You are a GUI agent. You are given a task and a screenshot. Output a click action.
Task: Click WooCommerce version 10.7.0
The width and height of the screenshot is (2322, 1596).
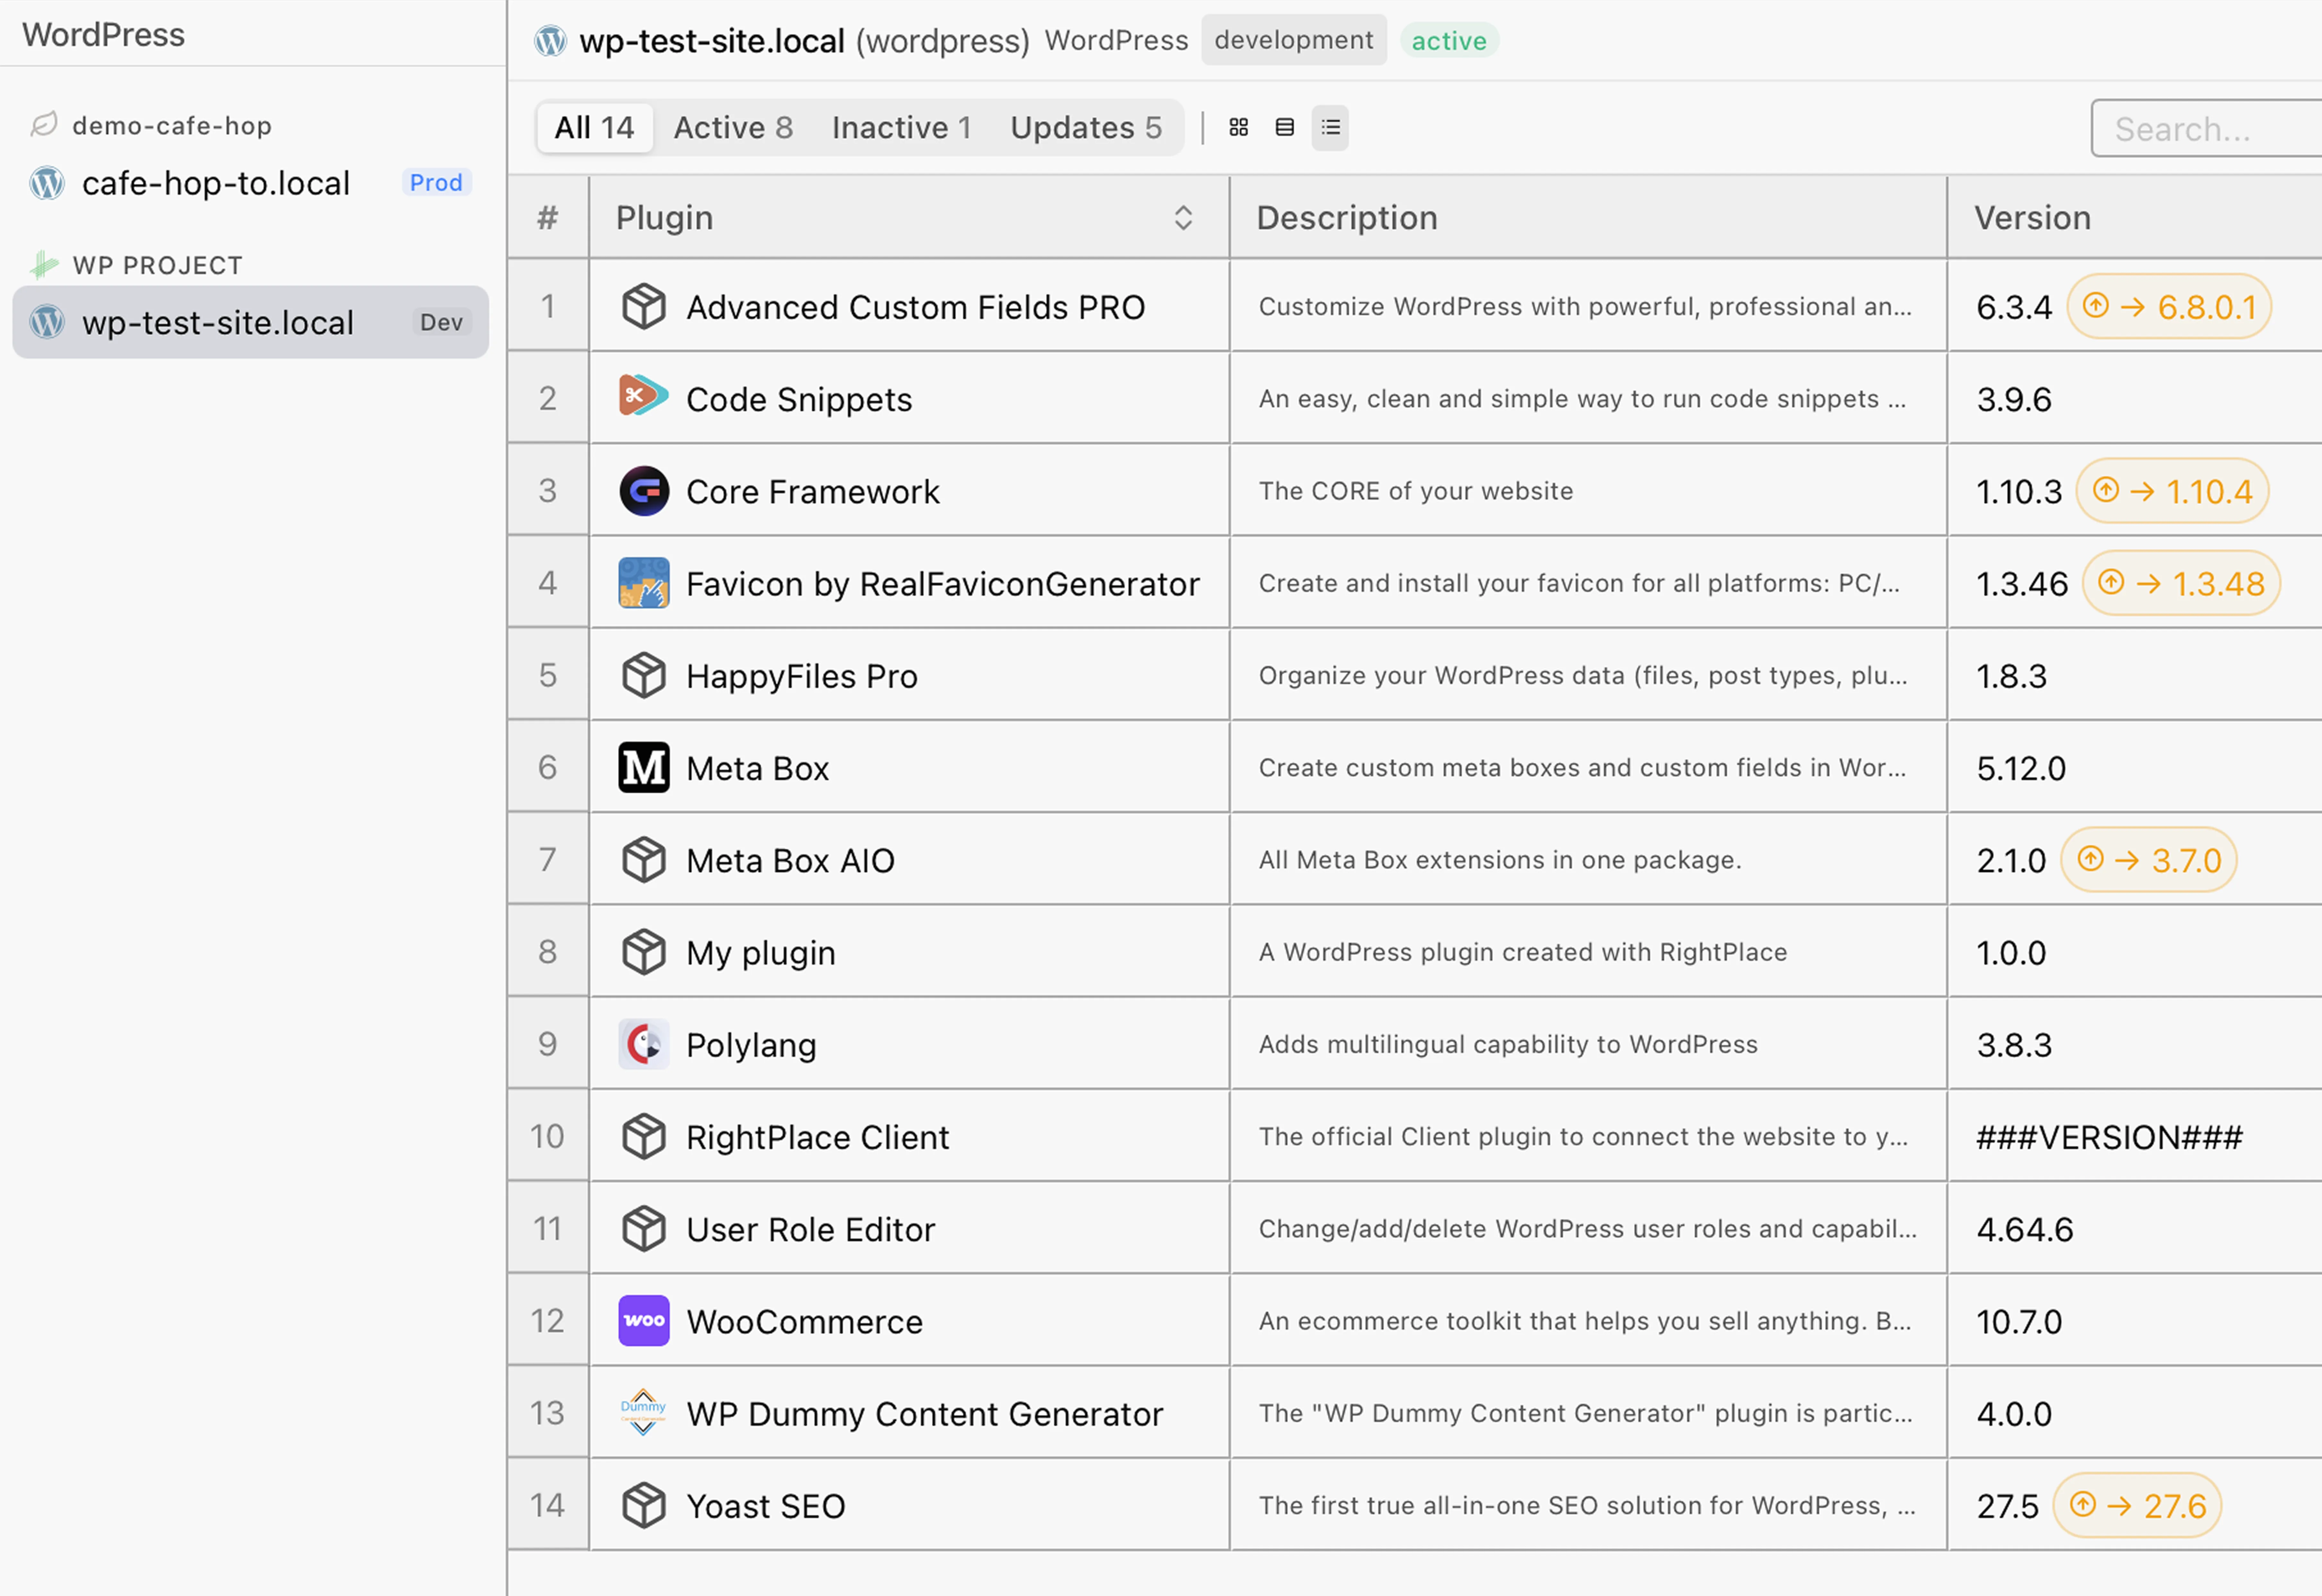coord(2019,1322)
